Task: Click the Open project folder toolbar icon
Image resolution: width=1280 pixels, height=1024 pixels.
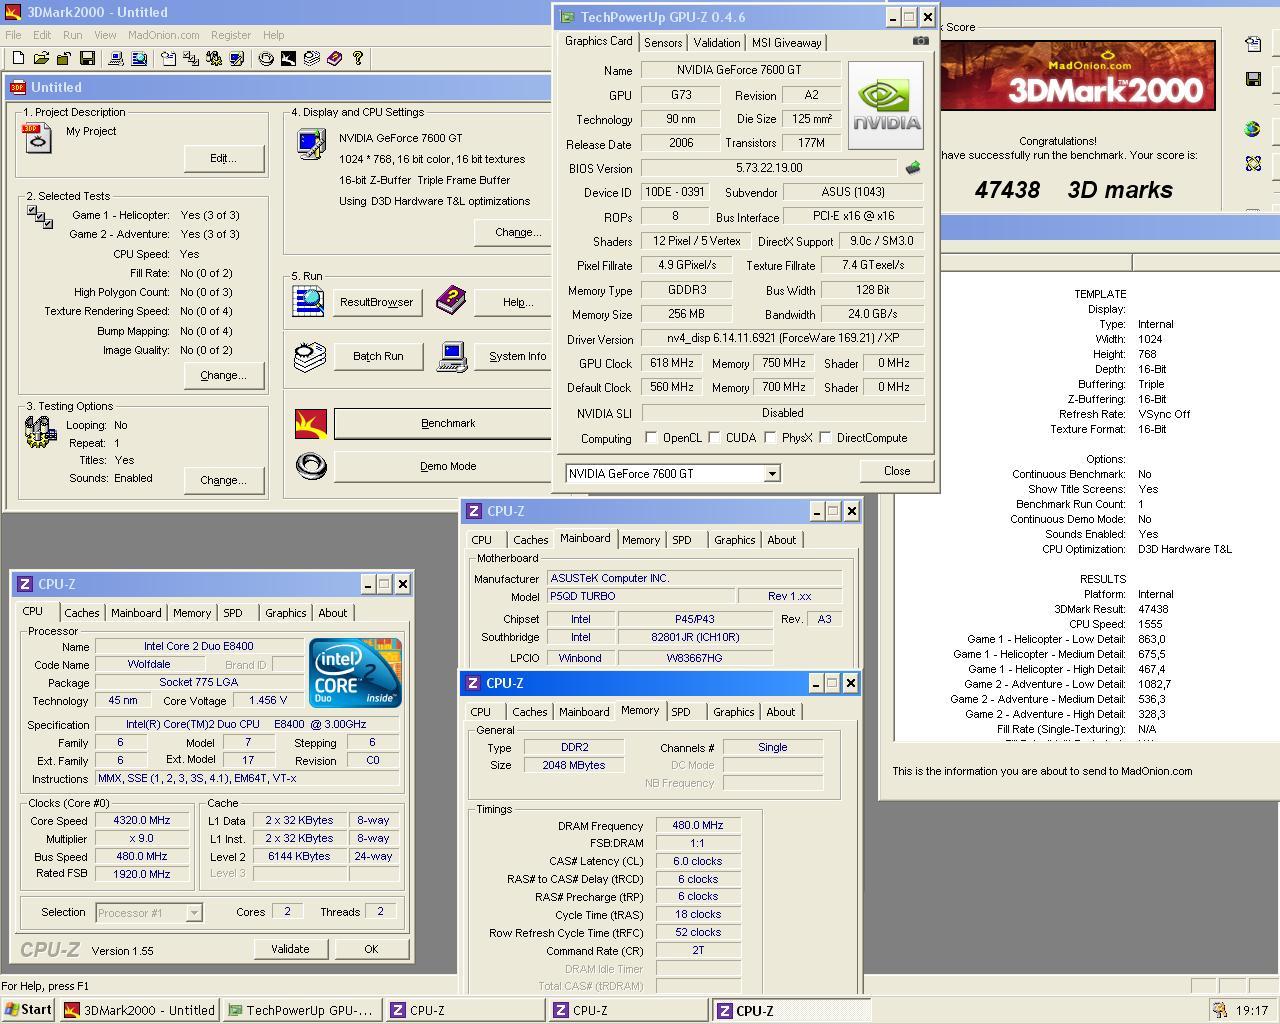Action: [41, 59]
